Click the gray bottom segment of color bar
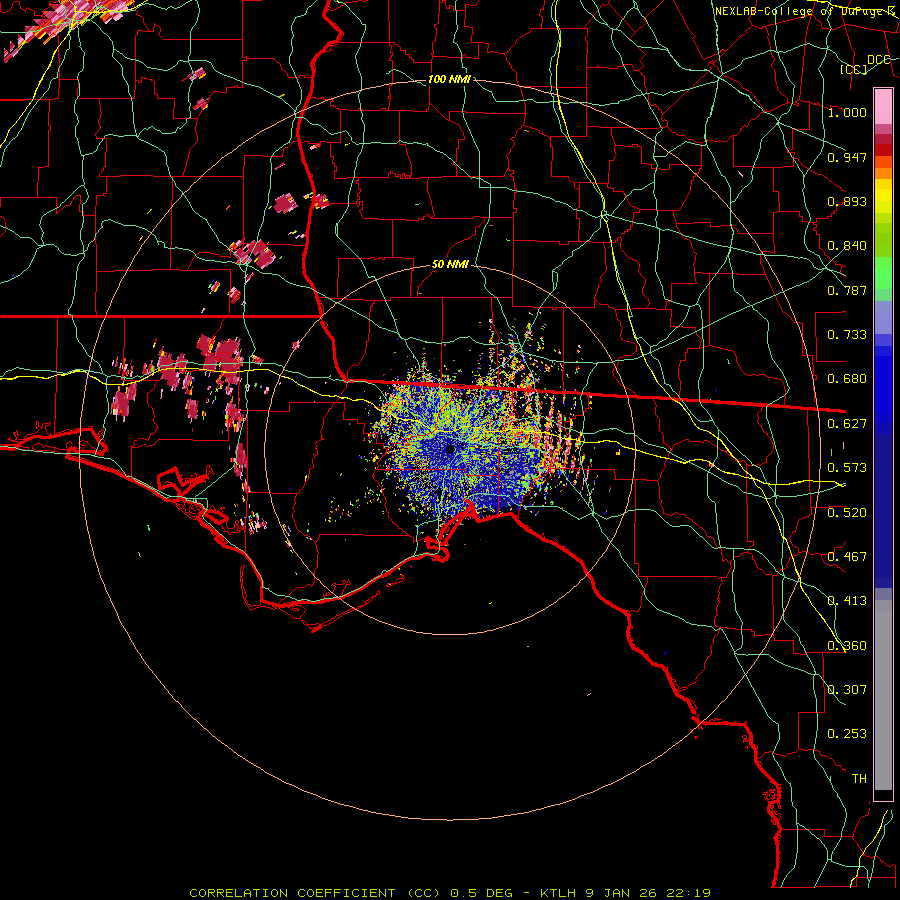 883,695
